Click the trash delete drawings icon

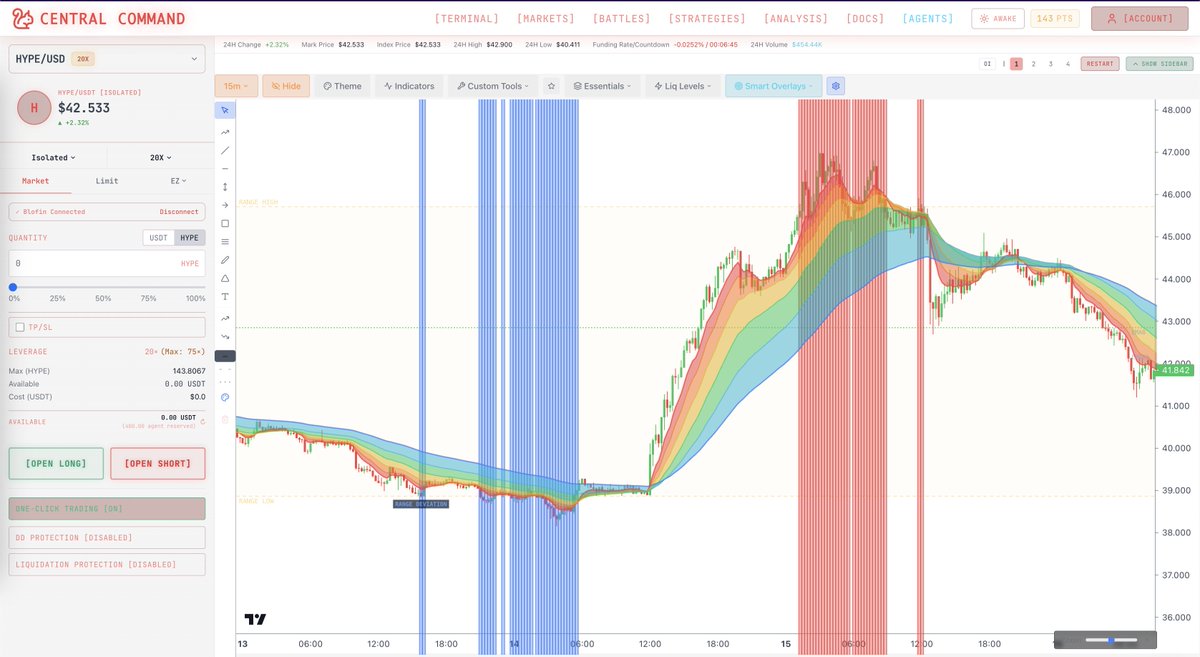click(225, 418)
